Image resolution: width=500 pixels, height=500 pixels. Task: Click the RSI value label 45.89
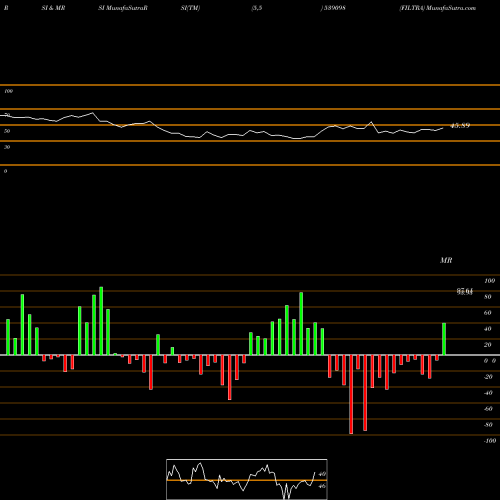pyautogui.click(x=460, y=126)
